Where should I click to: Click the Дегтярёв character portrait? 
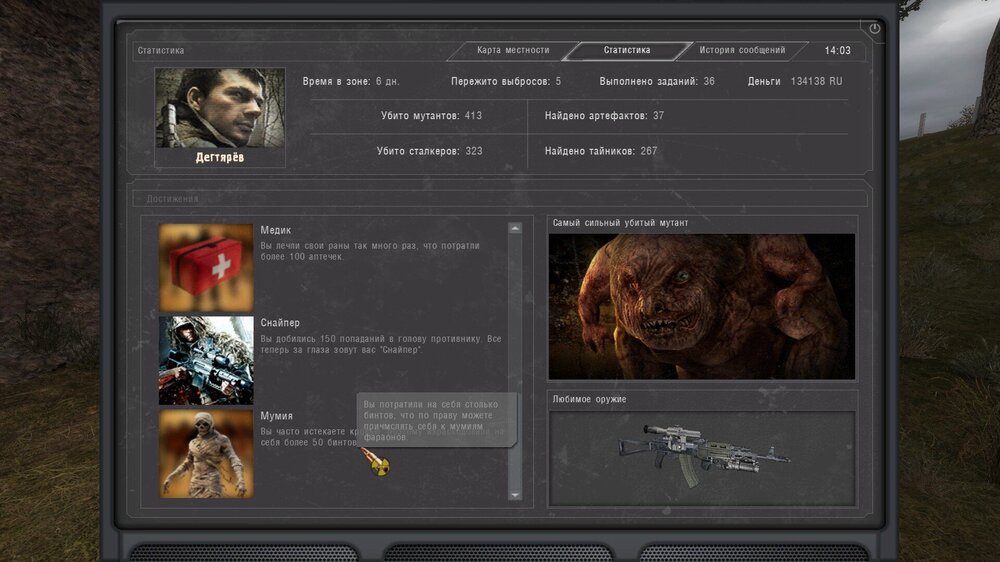click(220, 108)
